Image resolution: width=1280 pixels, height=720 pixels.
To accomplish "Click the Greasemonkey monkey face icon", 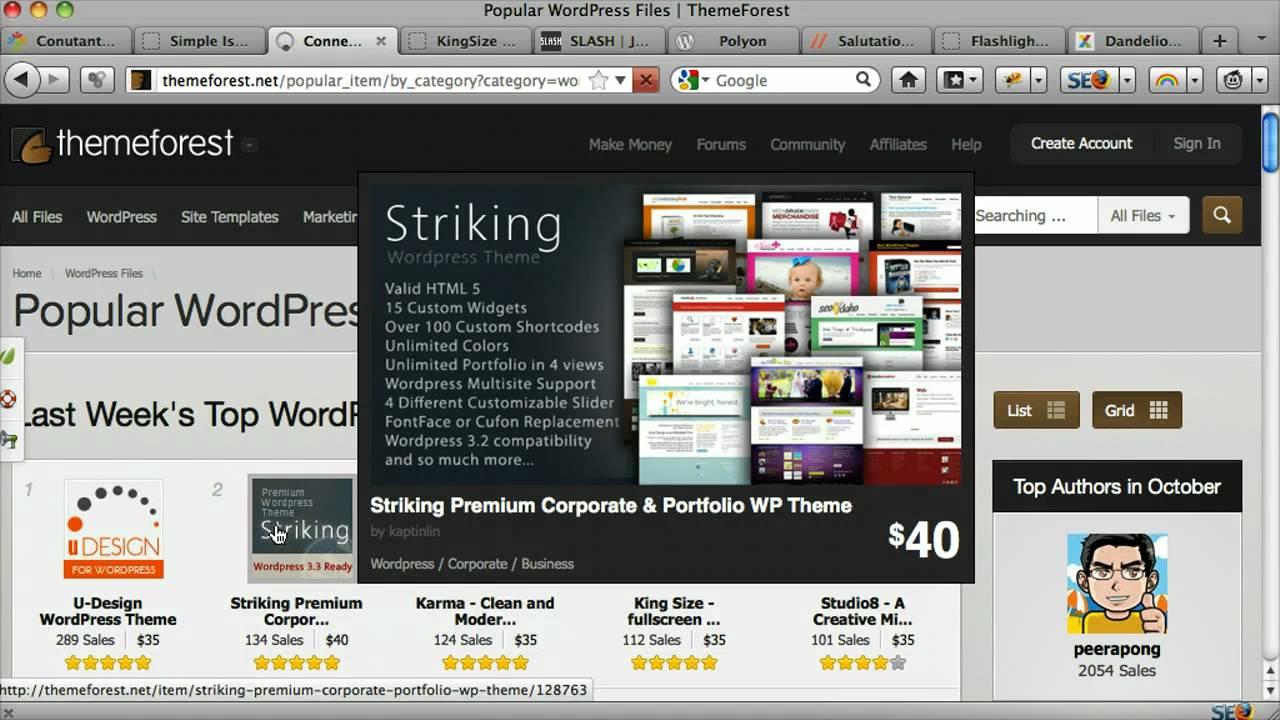I will 1233,80.
